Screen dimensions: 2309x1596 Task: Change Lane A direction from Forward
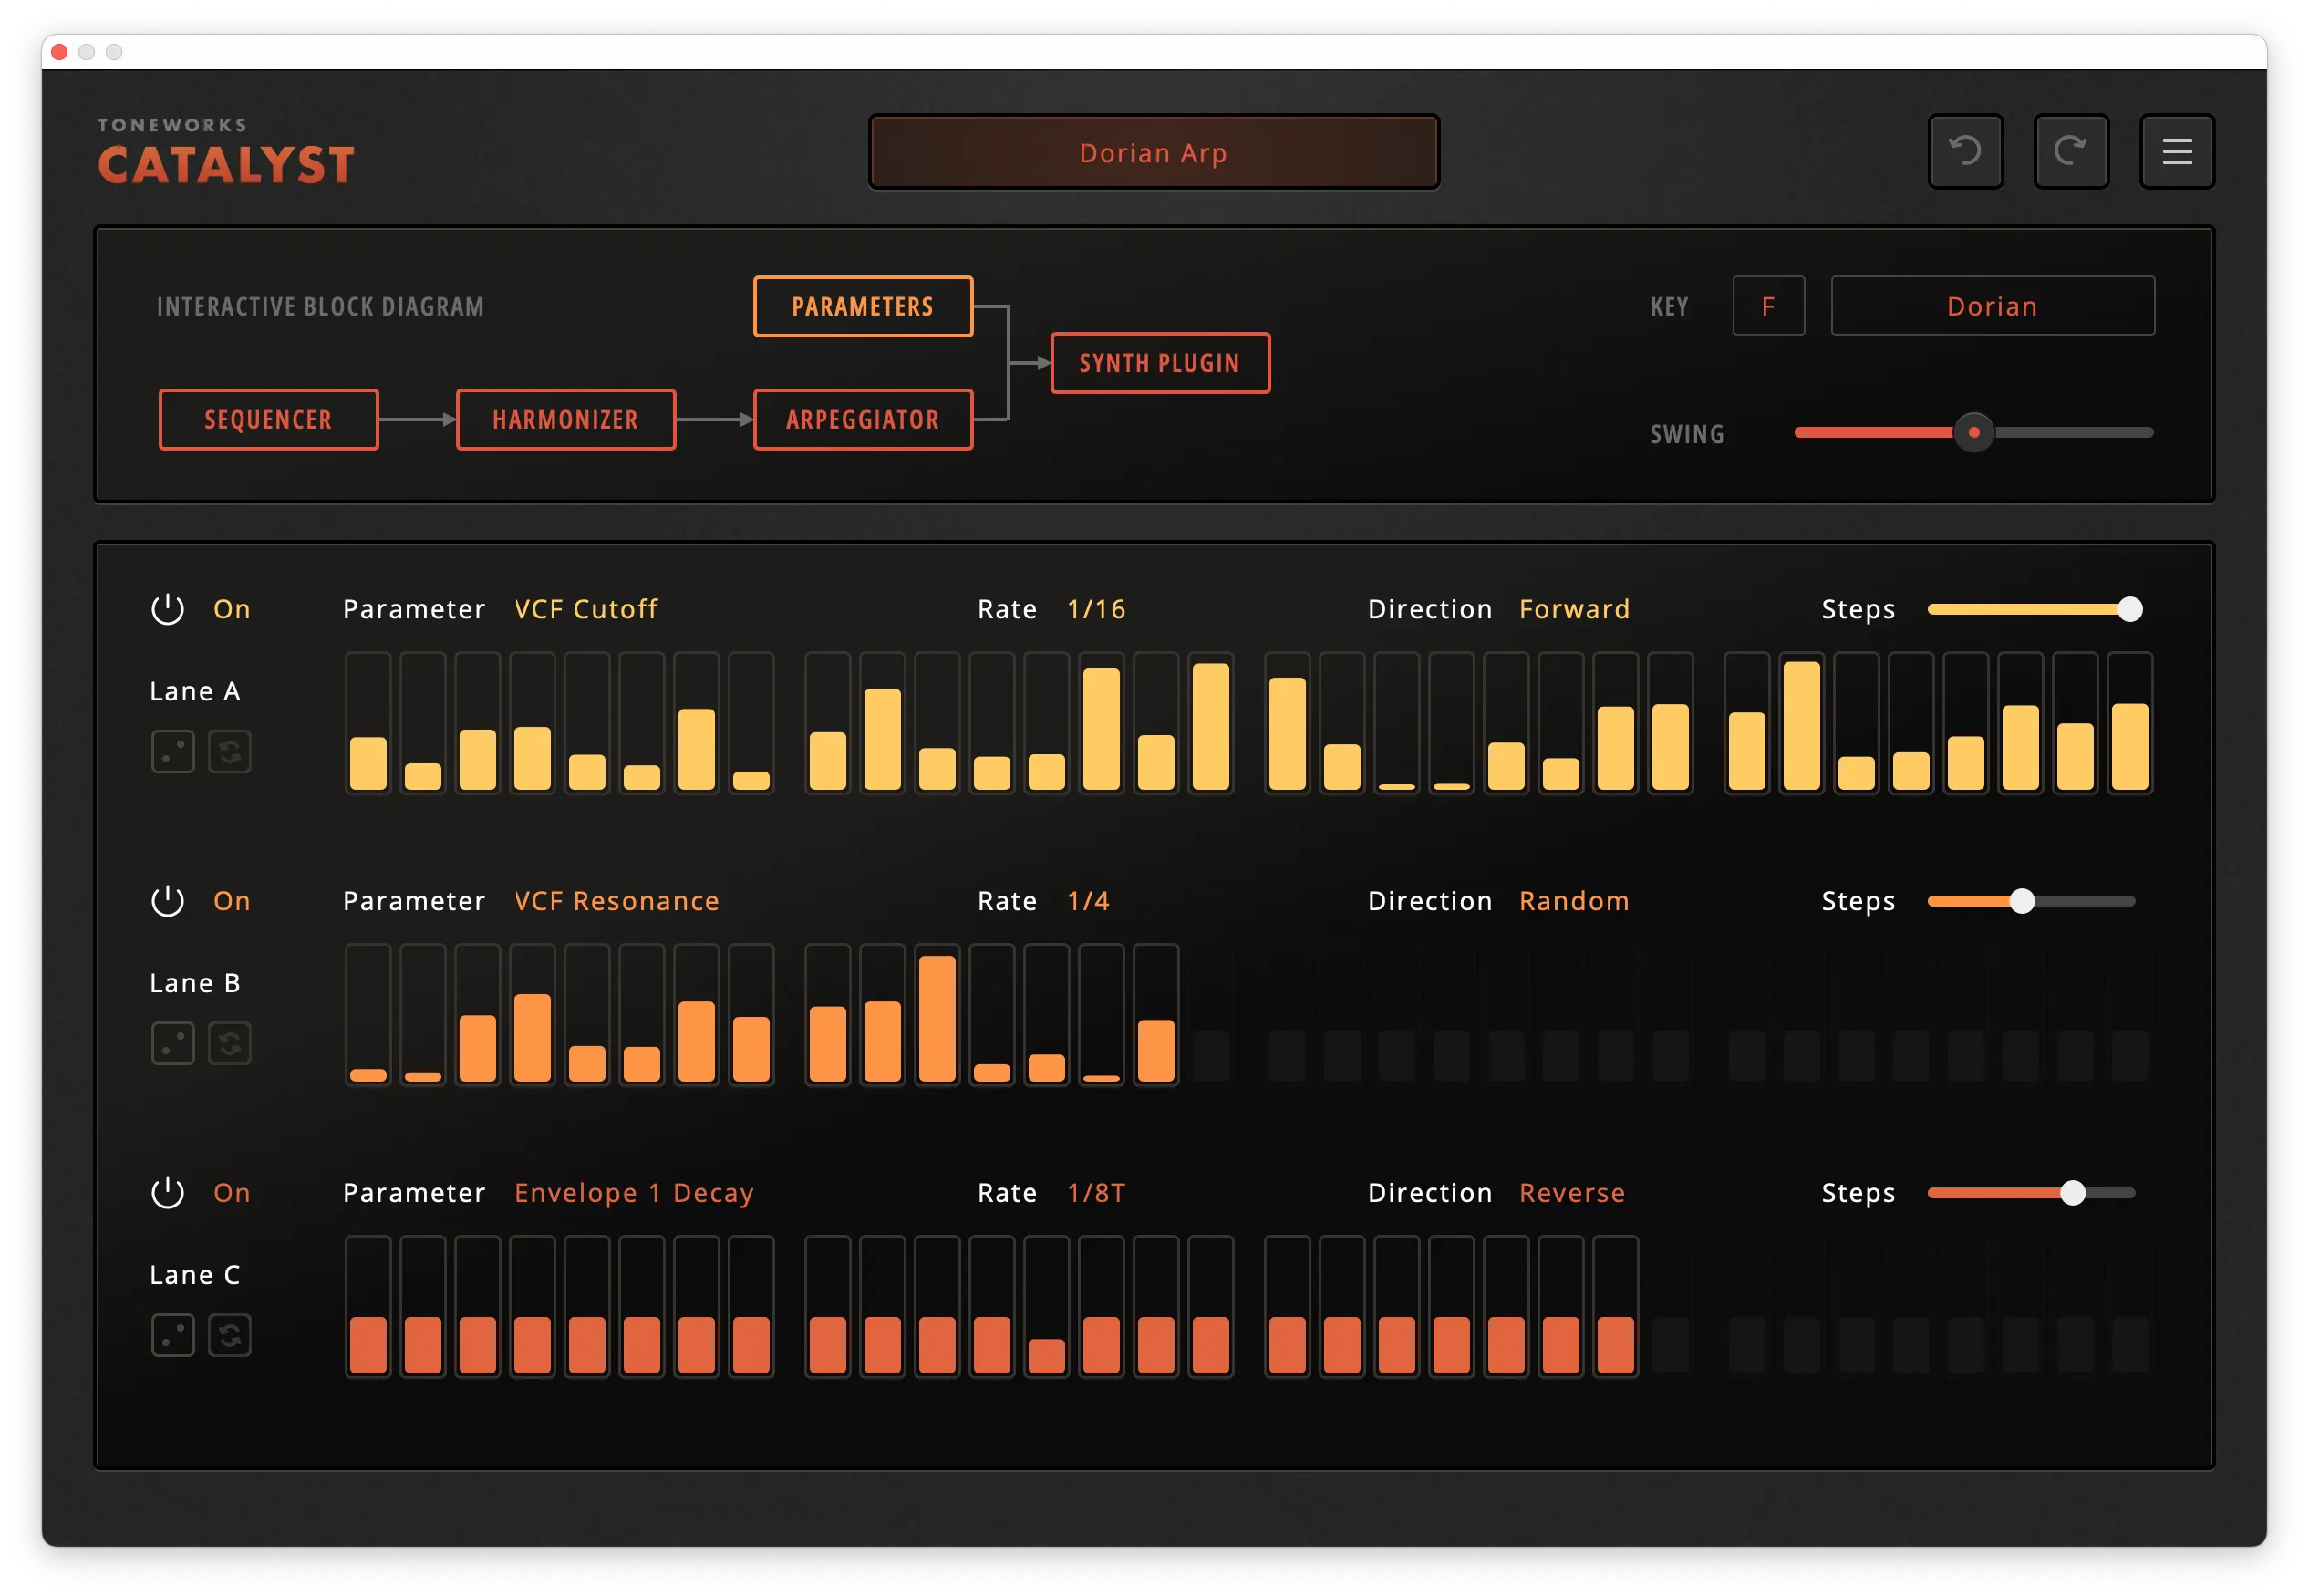[1573, 608]
